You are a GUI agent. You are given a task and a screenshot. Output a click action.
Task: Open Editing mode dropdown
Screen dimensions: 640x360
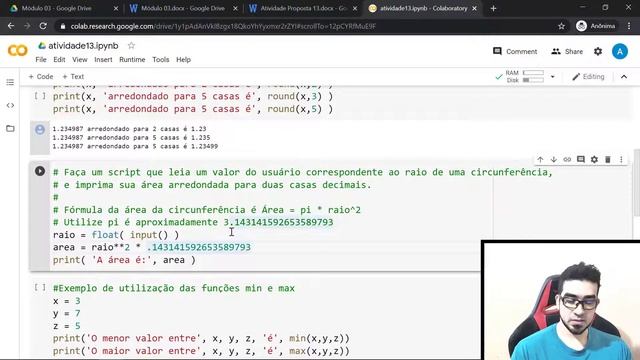coord(588,77)
